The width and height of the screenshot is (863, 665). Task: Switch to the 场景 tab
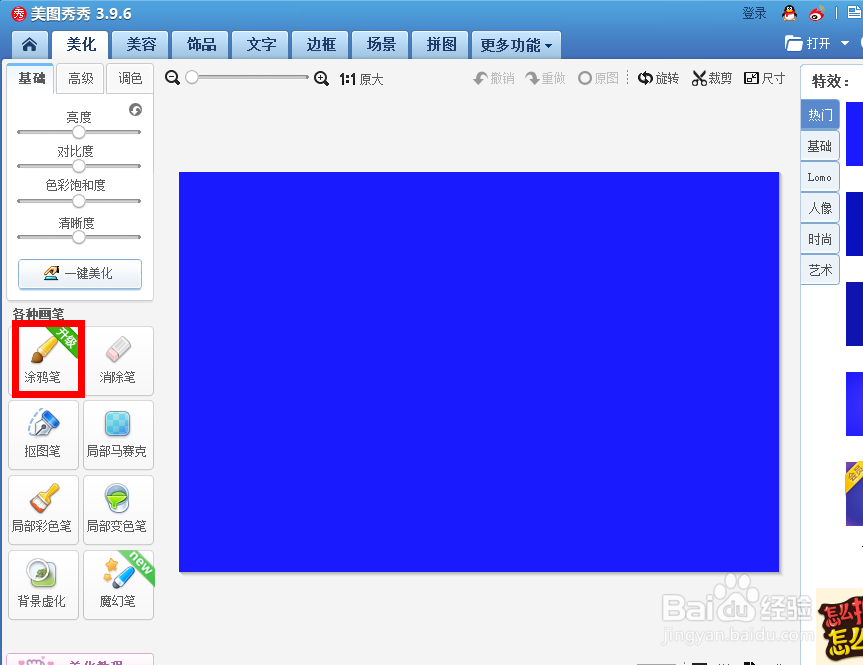[381, 45]
